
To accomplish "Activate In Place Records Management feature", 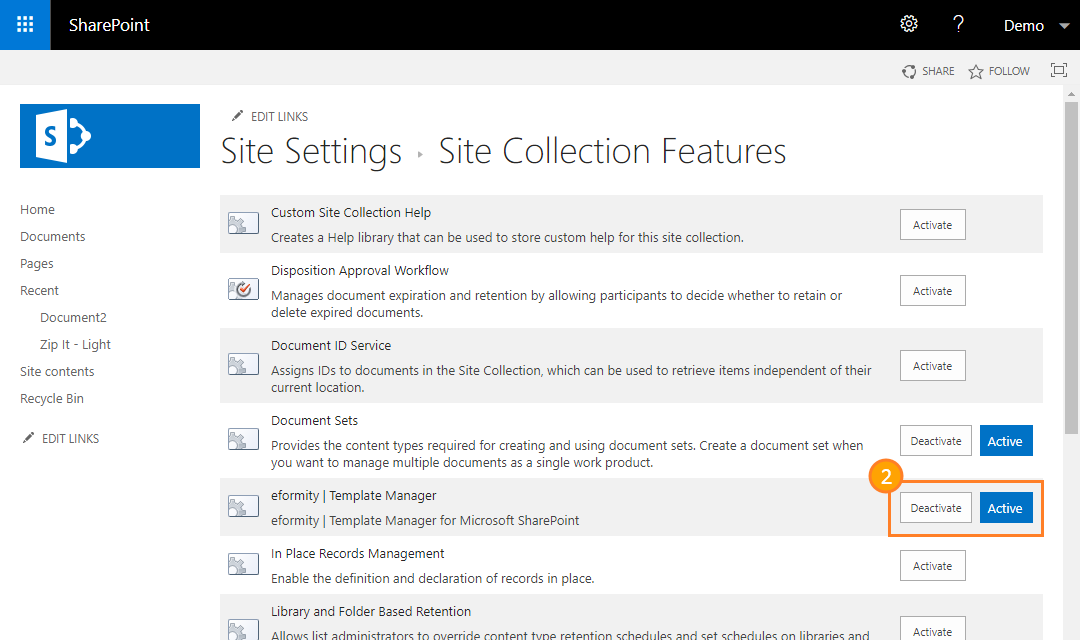I will (x=933, y=566).
